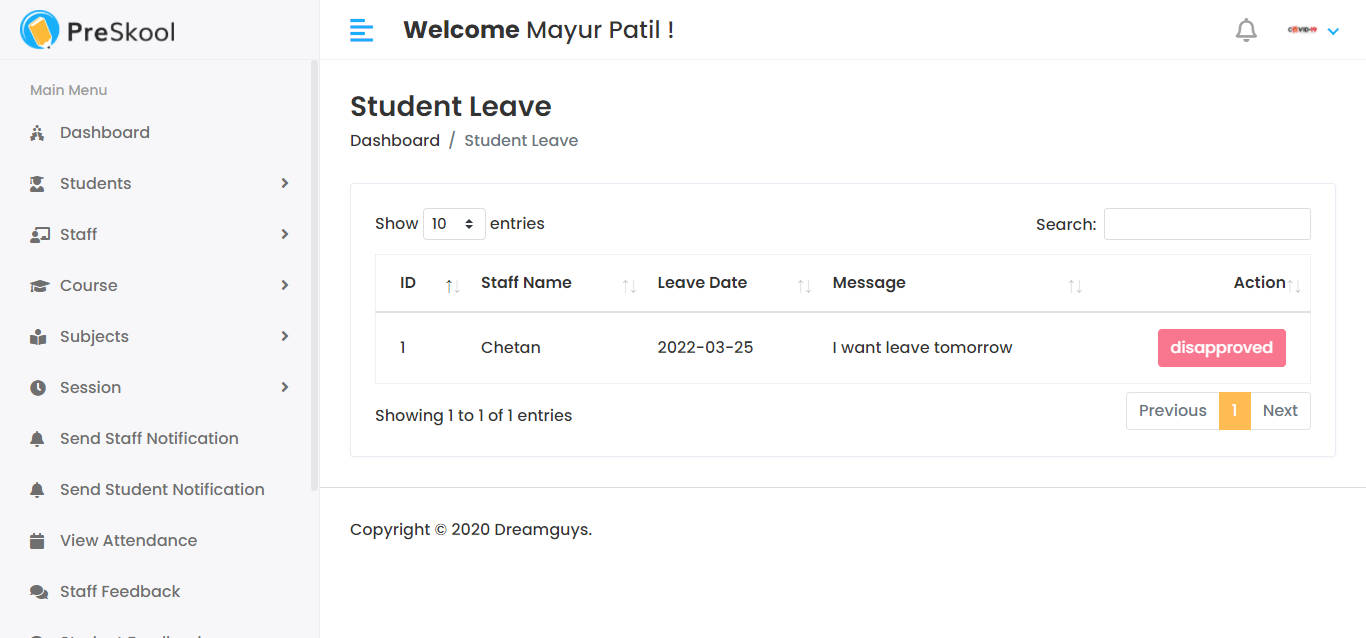The image size is (1366, 638).
Task: Toggle sorting on the Staff Name column
Action: point(630,285)
